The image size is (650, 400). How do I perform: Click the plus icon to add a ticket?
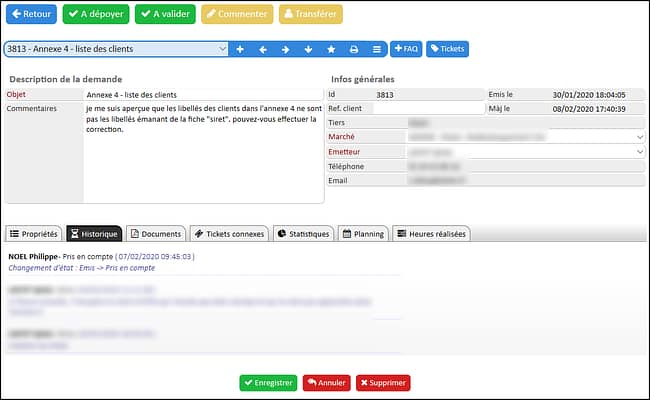pos(239,49)
